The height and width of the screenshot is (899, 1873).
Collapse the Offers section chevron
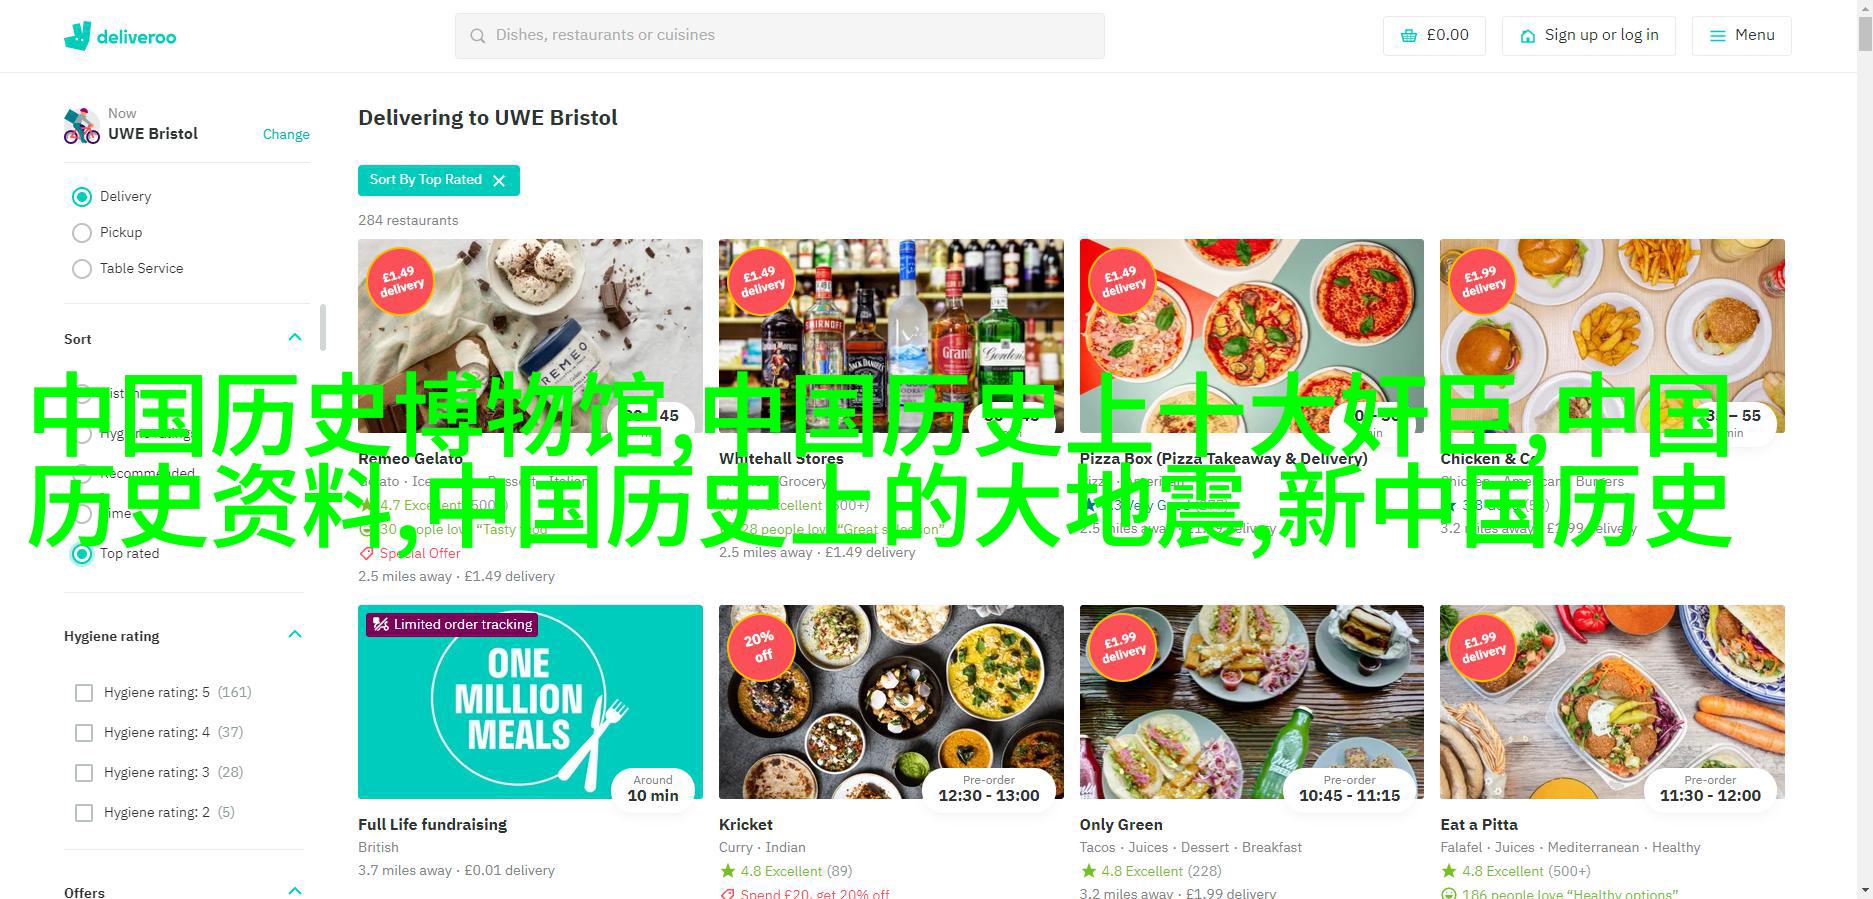pos(295,890)
